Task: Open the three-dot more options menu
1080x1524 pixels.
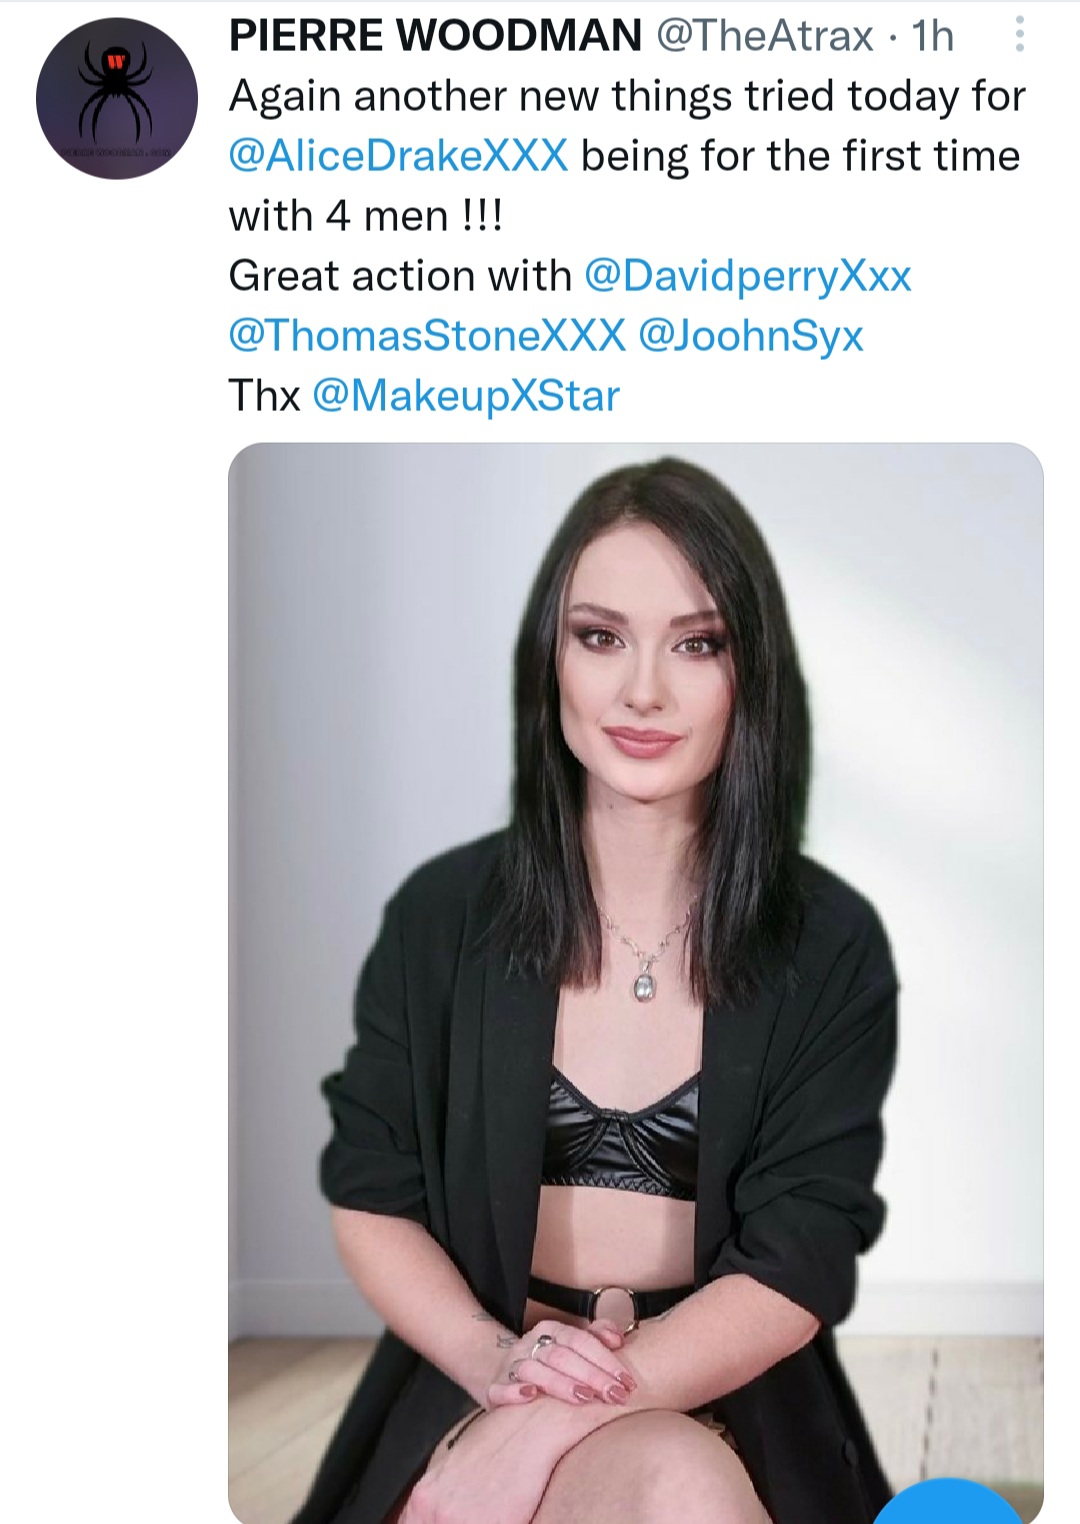Action: tap(1019, 36)
